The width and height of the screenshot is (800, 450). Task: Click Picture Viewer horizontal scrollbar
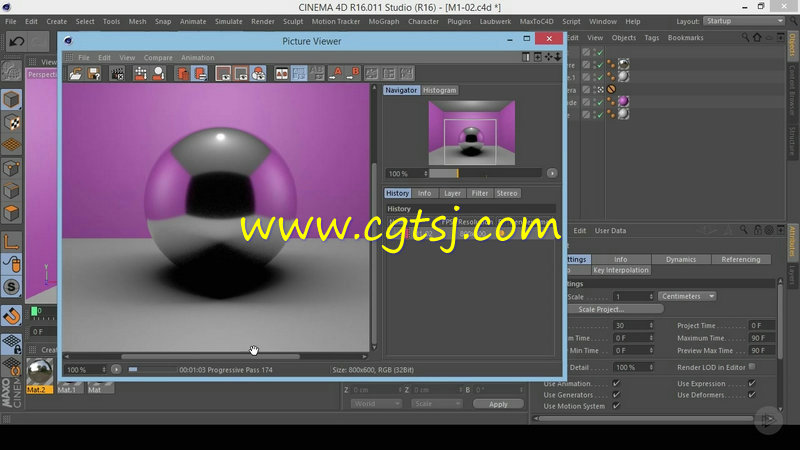pyautogui.click(x=210, y=357)
